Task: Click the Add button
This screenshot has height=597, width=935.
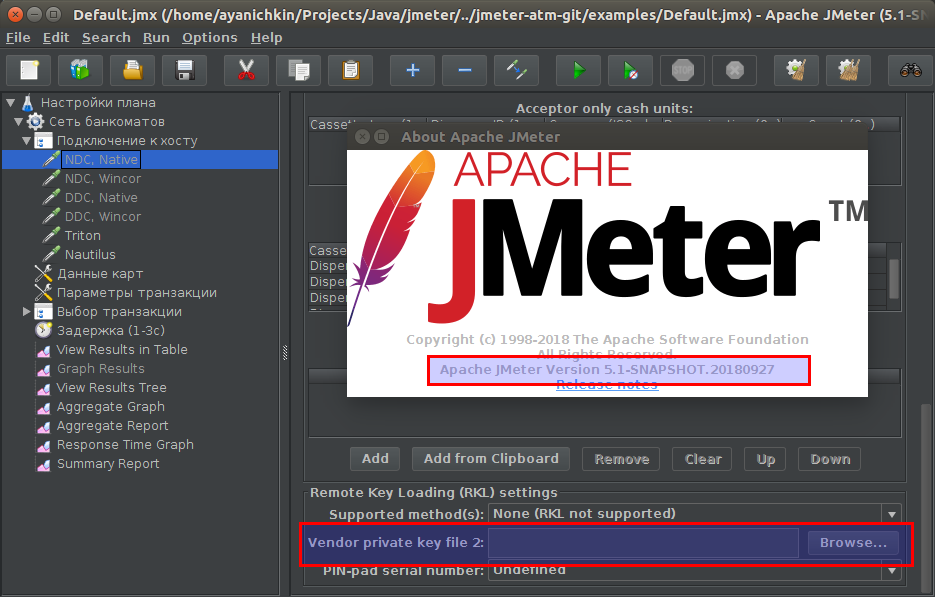Action: pyautogui.click(x=375, y=459)
